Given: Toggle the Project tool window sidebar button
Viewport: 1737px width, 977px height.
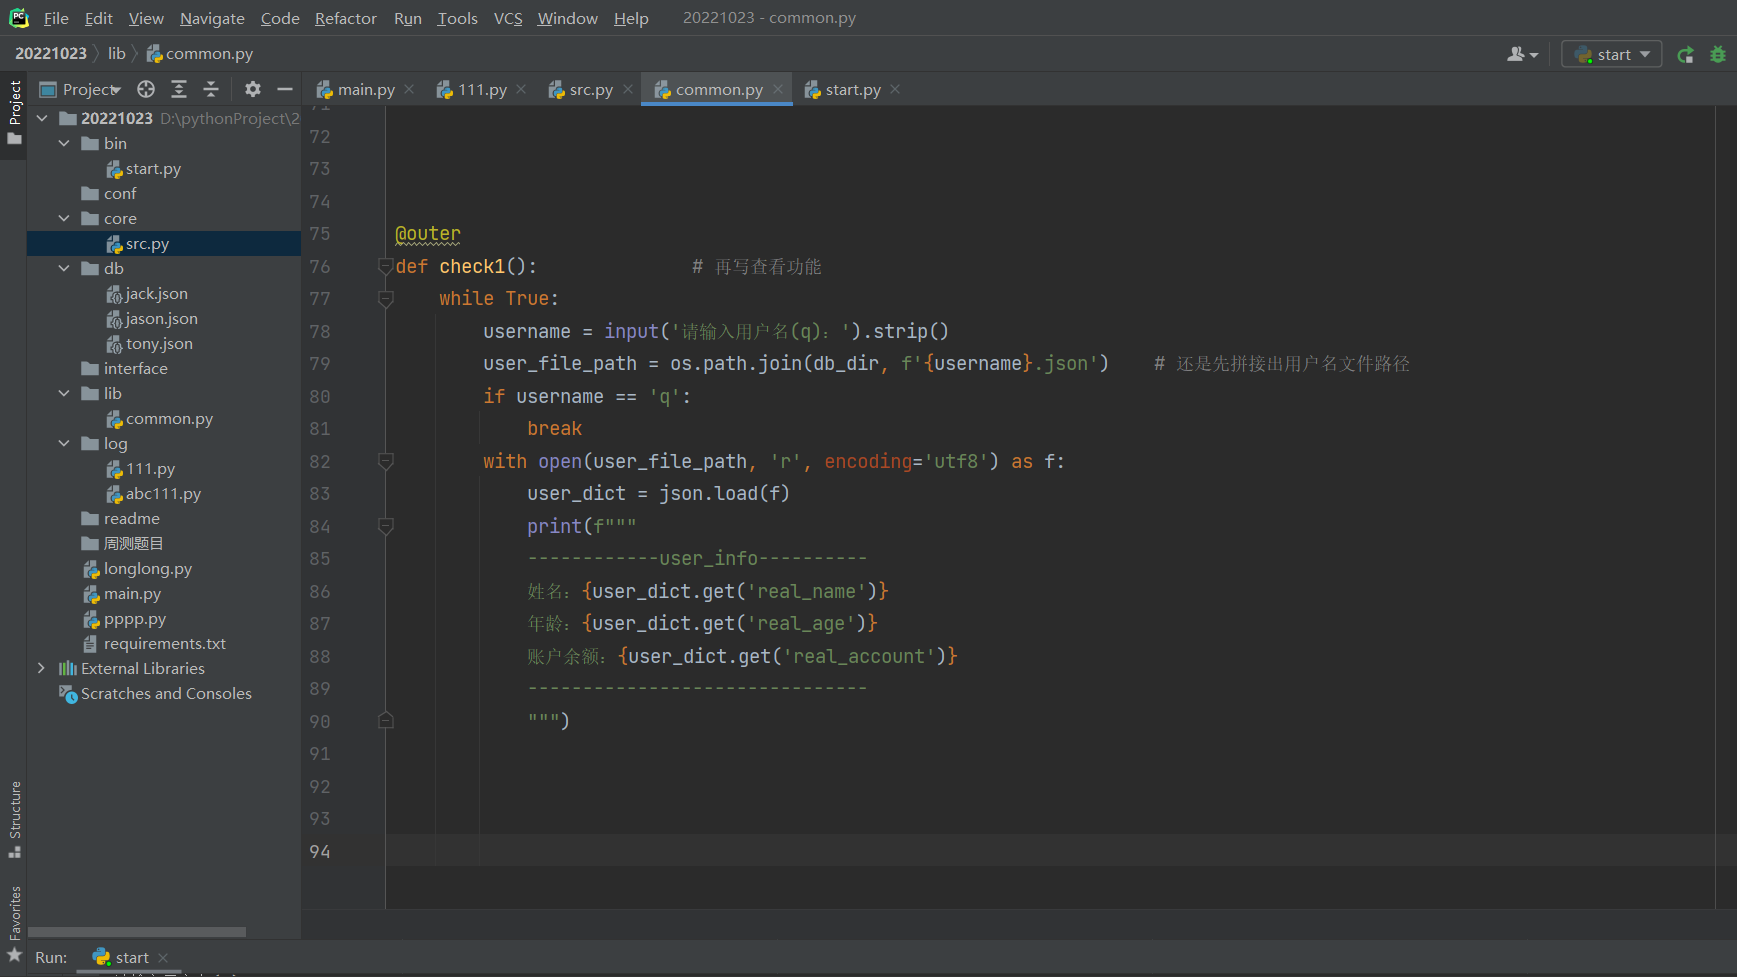Looking at the screenshot, I should [15, 110].
